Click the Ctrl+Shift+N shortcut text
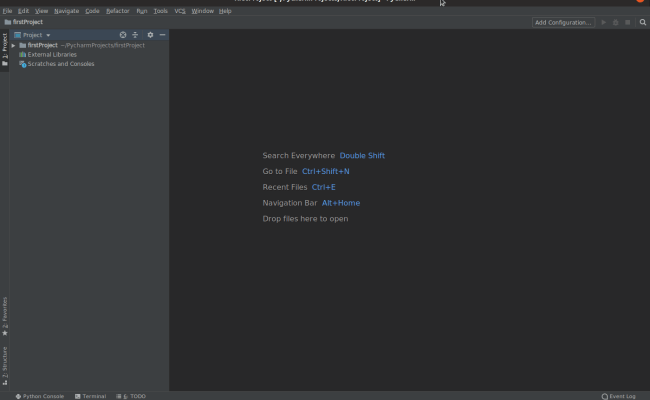Image resolution: width=650 pixels, height=400 pixels. (325, 171)
